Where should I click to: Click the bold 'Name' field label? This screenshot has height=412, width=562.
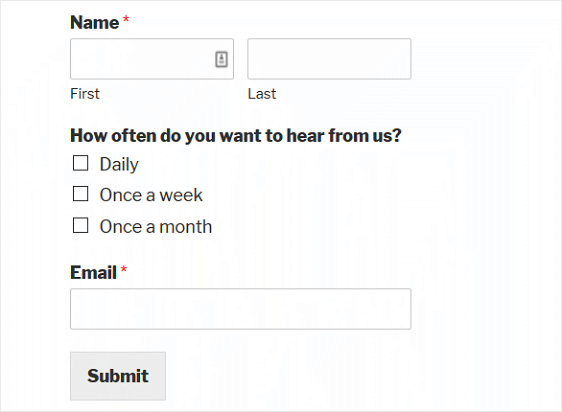click(95, 23)
